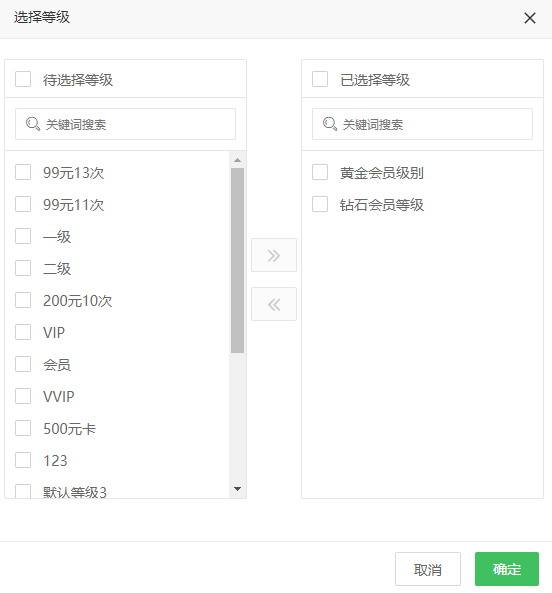Select the 黄金会员级别 label text
Screen dimensions: 552x593
(382, 173)
